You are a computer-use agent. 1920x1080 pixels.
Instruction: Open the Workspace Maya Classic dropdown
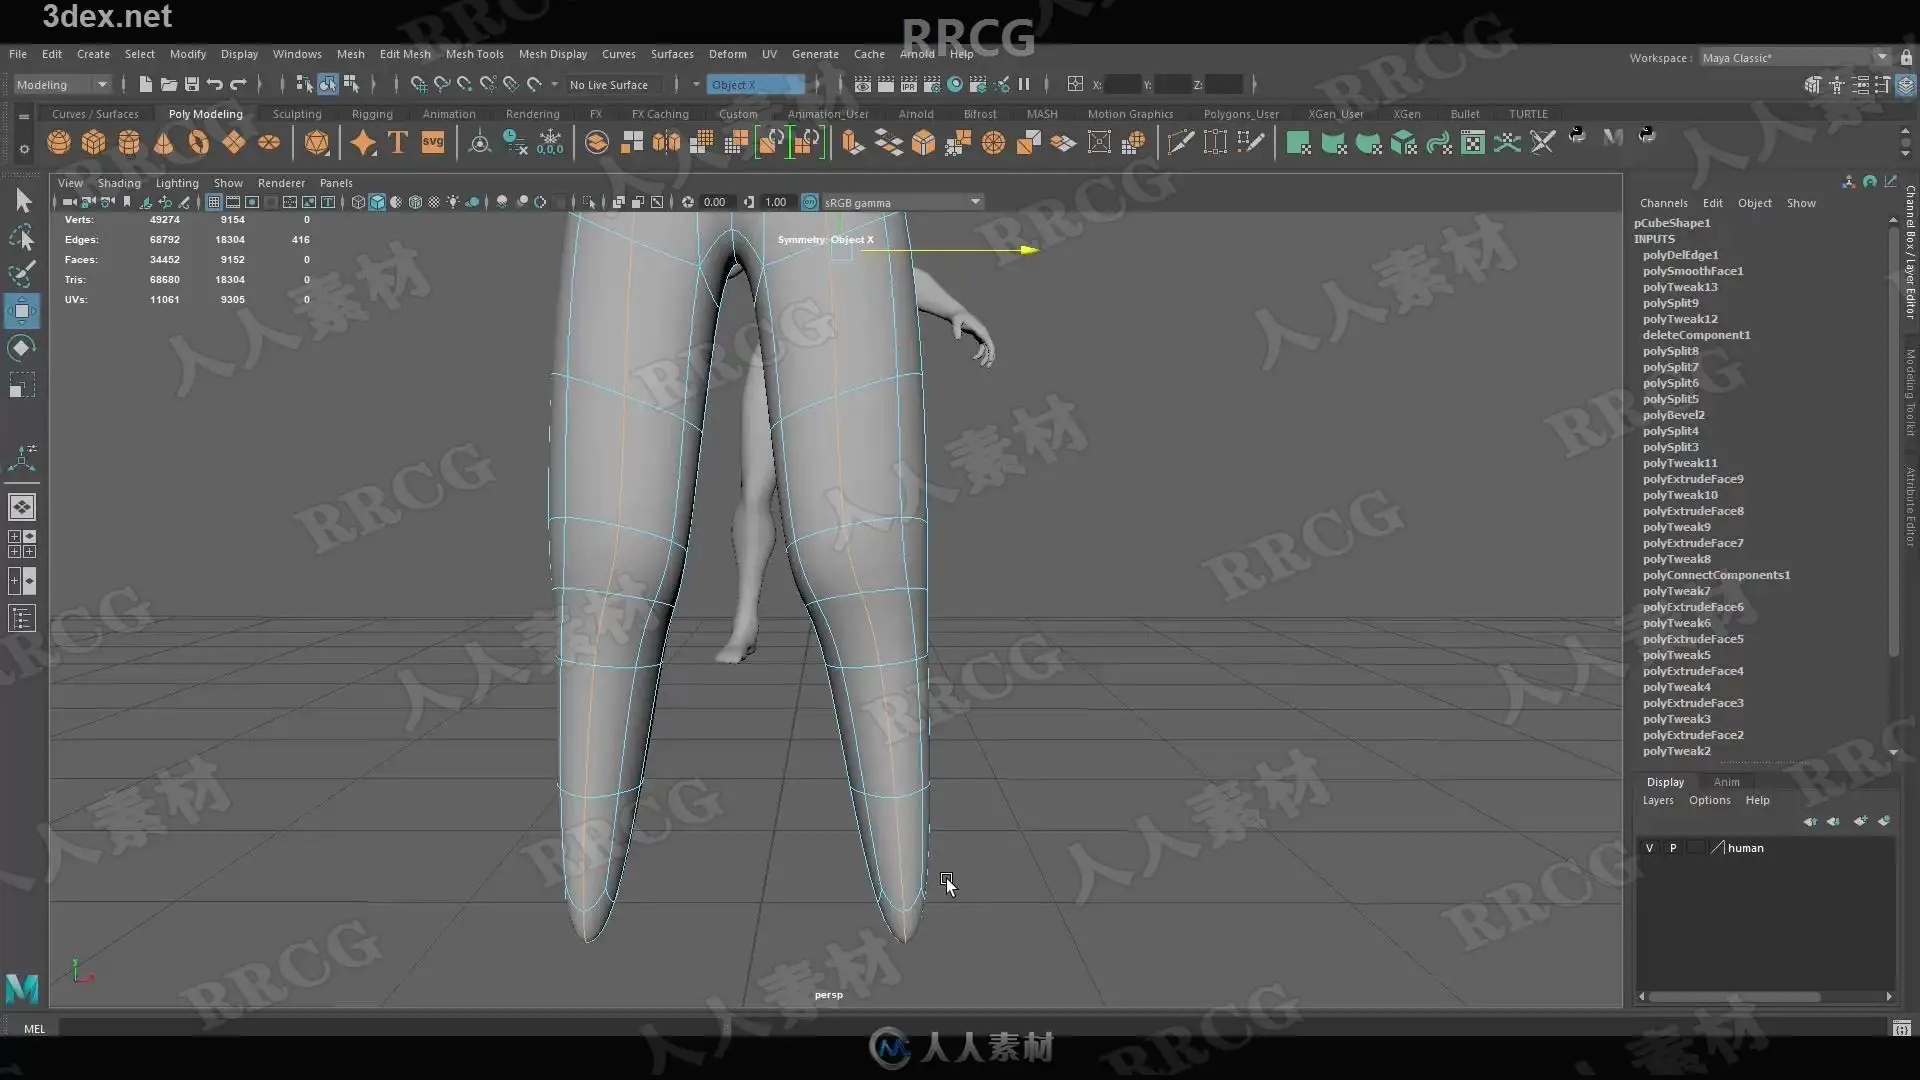coord(1794,58)
